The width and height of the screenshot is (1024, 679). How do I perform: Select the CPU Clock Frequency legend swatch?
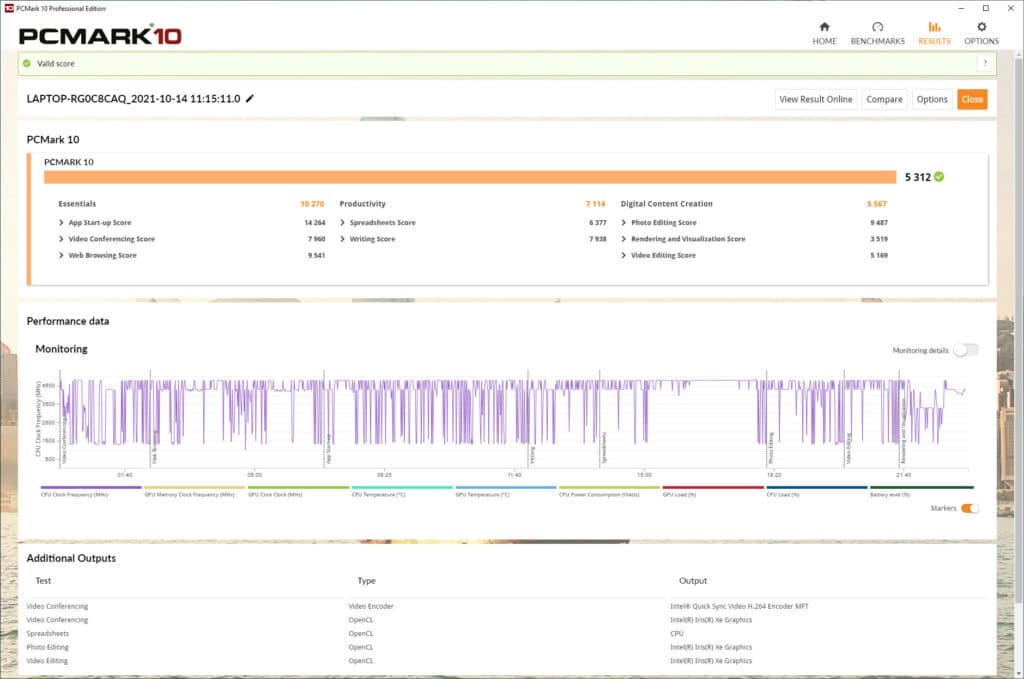[x=91, y=487]
